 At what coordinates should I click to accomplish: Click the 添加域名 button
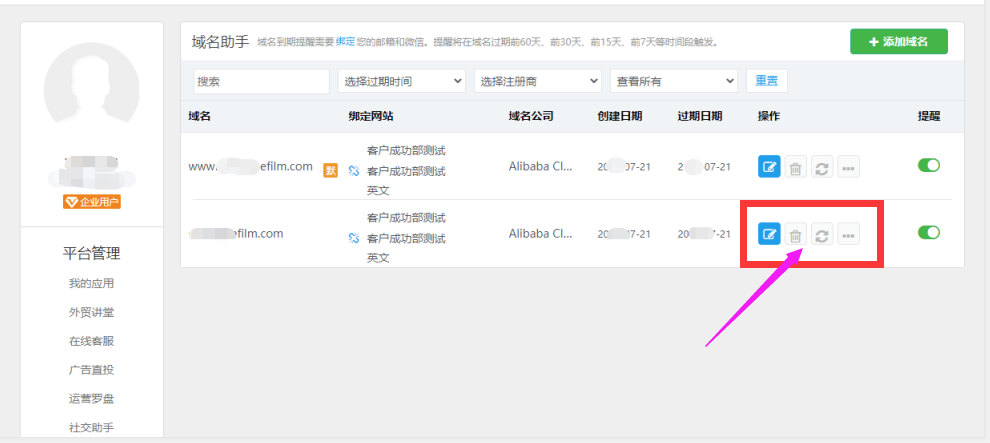[898, 42]
